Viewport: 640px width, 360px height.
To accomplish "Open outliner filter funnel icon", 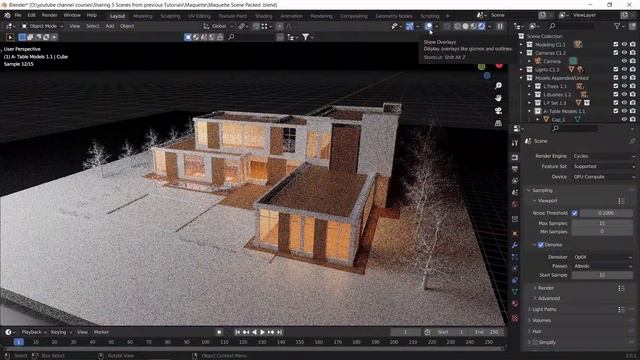I will (x=617, y=26).
